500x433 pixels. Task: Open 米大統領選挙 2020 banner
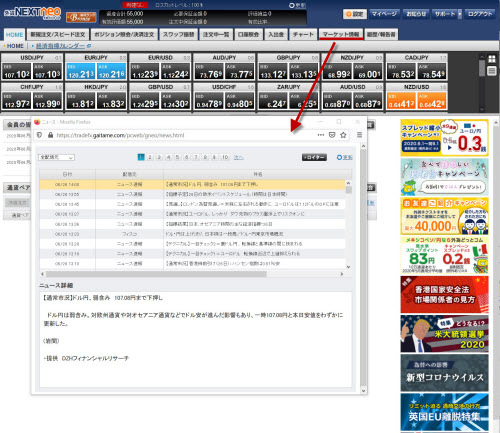pos(444,334)
